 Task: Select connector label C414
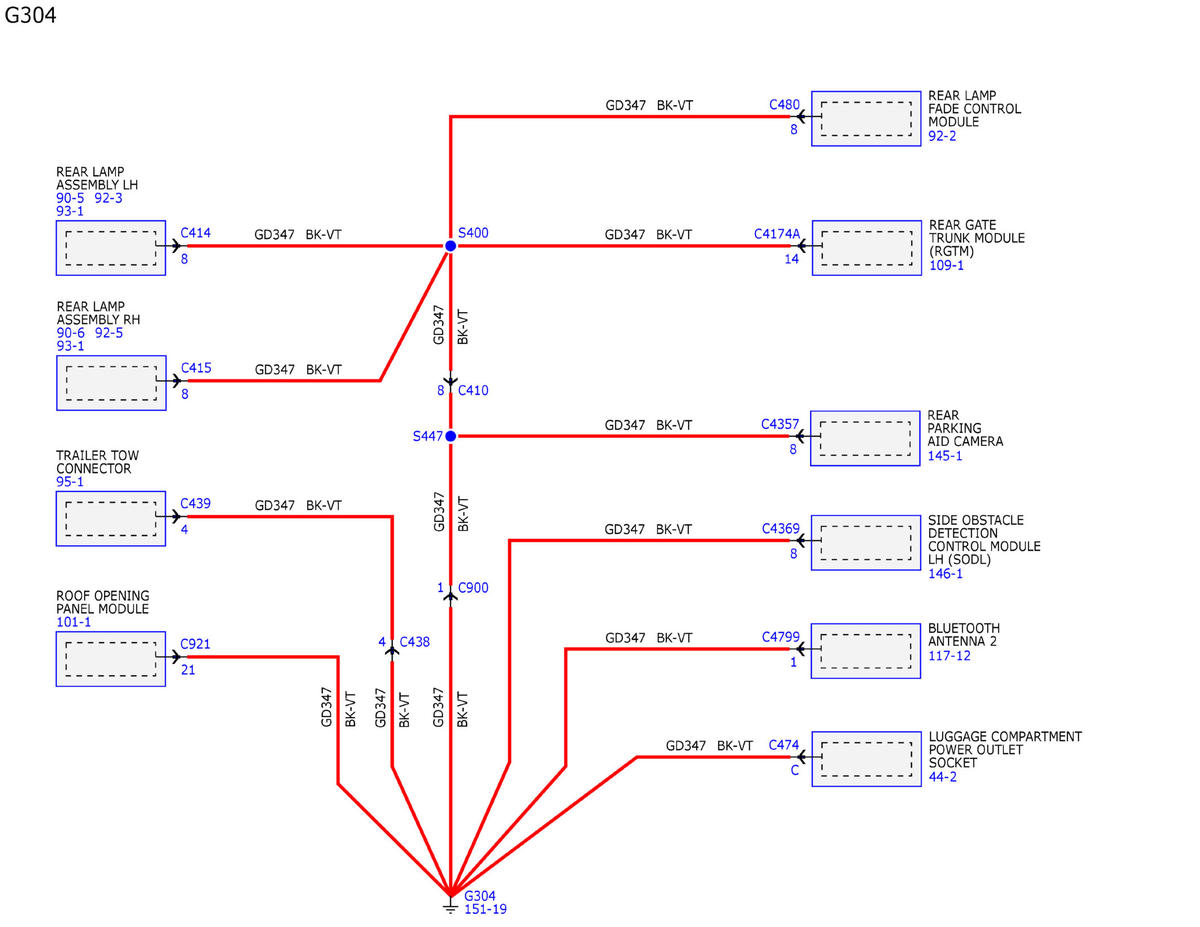(x=196, y=233)
